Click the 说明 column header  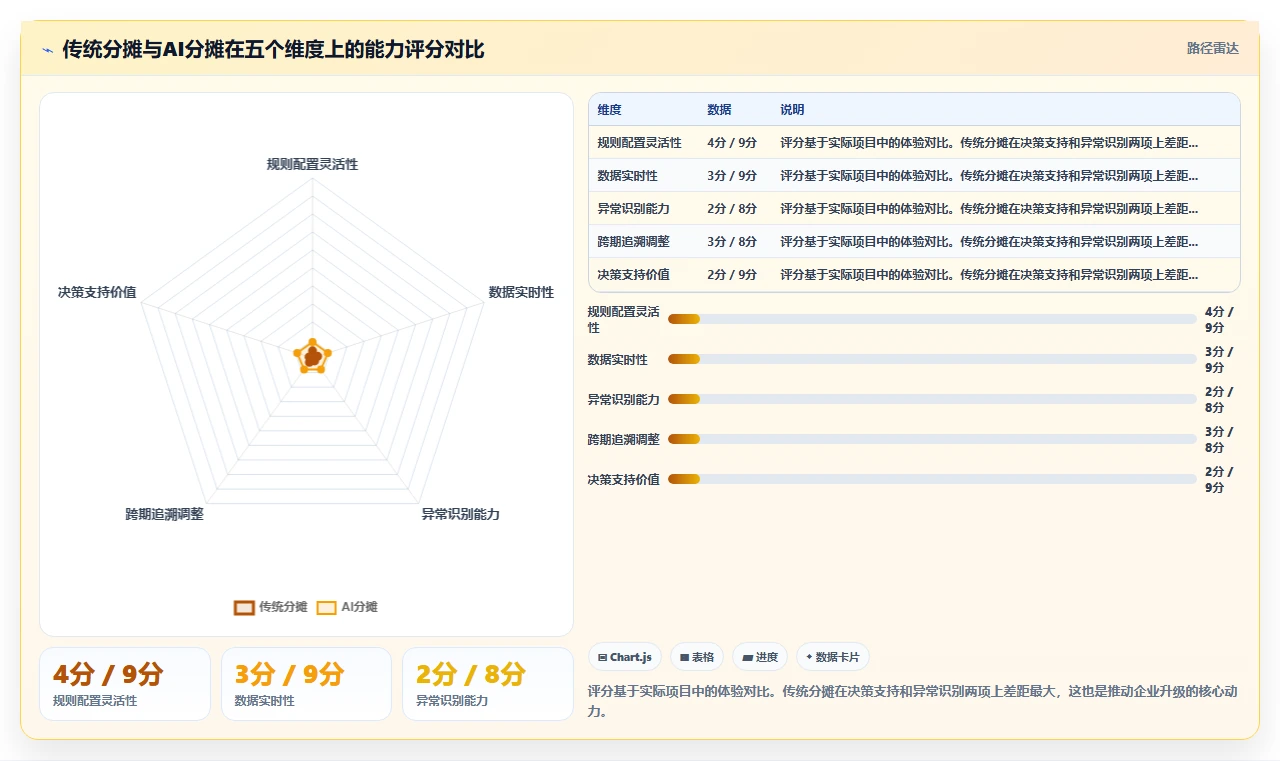[792, 110]
